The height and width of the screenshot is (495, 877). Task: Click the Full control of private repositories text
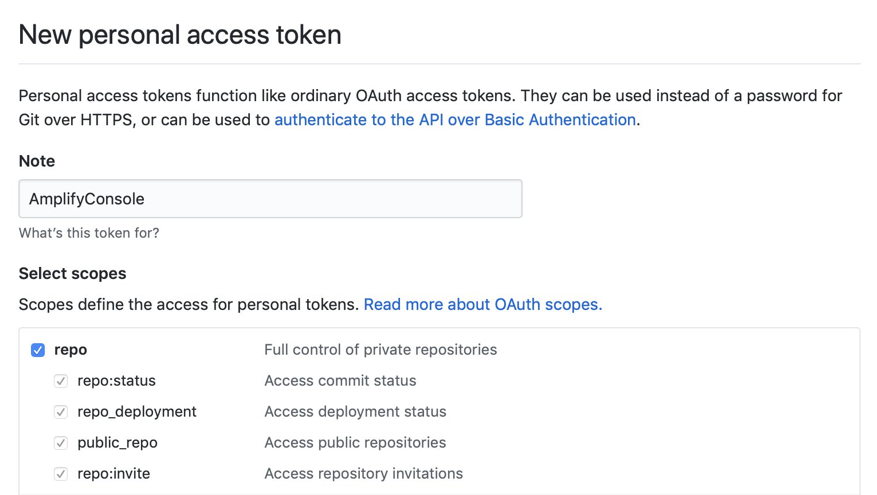coord(380,350)
